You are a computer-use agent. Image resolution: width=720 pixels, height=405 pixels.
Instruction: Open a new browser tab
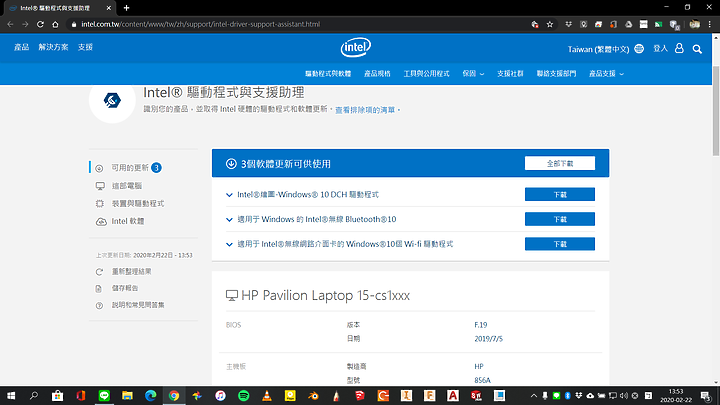(x=126, y=8)
